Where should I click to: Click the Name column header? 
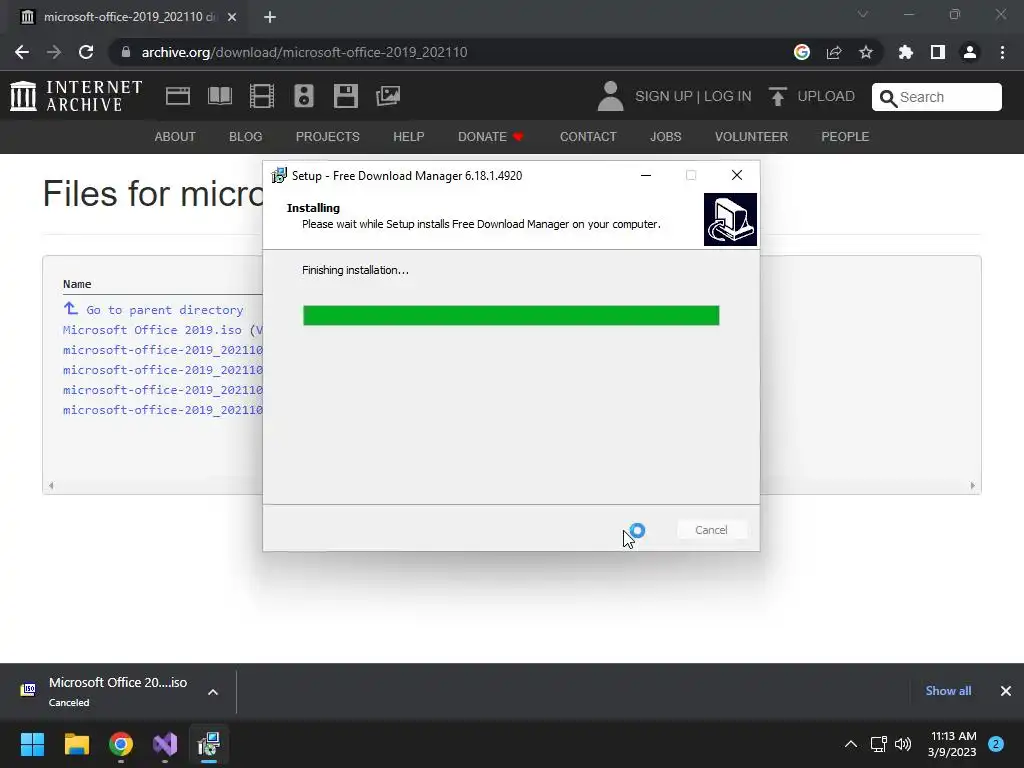point(77,284)
